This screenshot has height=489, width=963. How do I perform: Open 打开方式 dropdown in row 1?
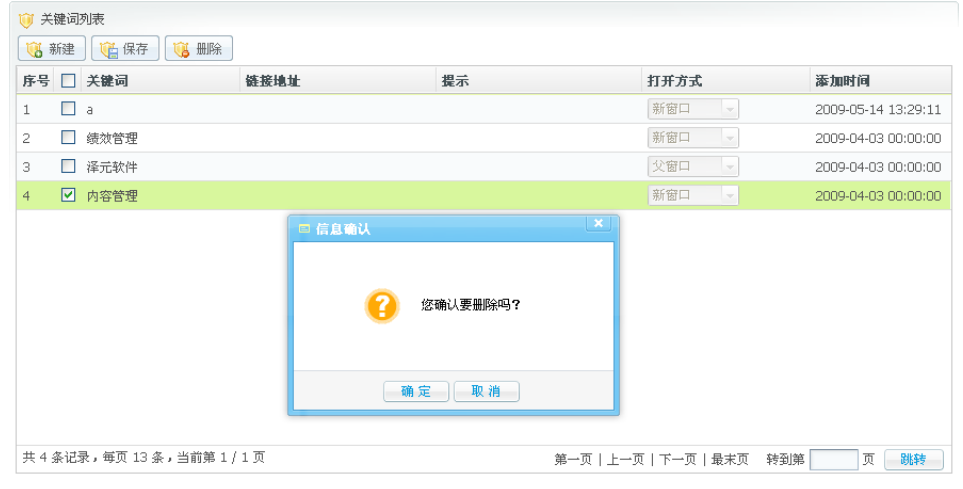coord(693,109)
